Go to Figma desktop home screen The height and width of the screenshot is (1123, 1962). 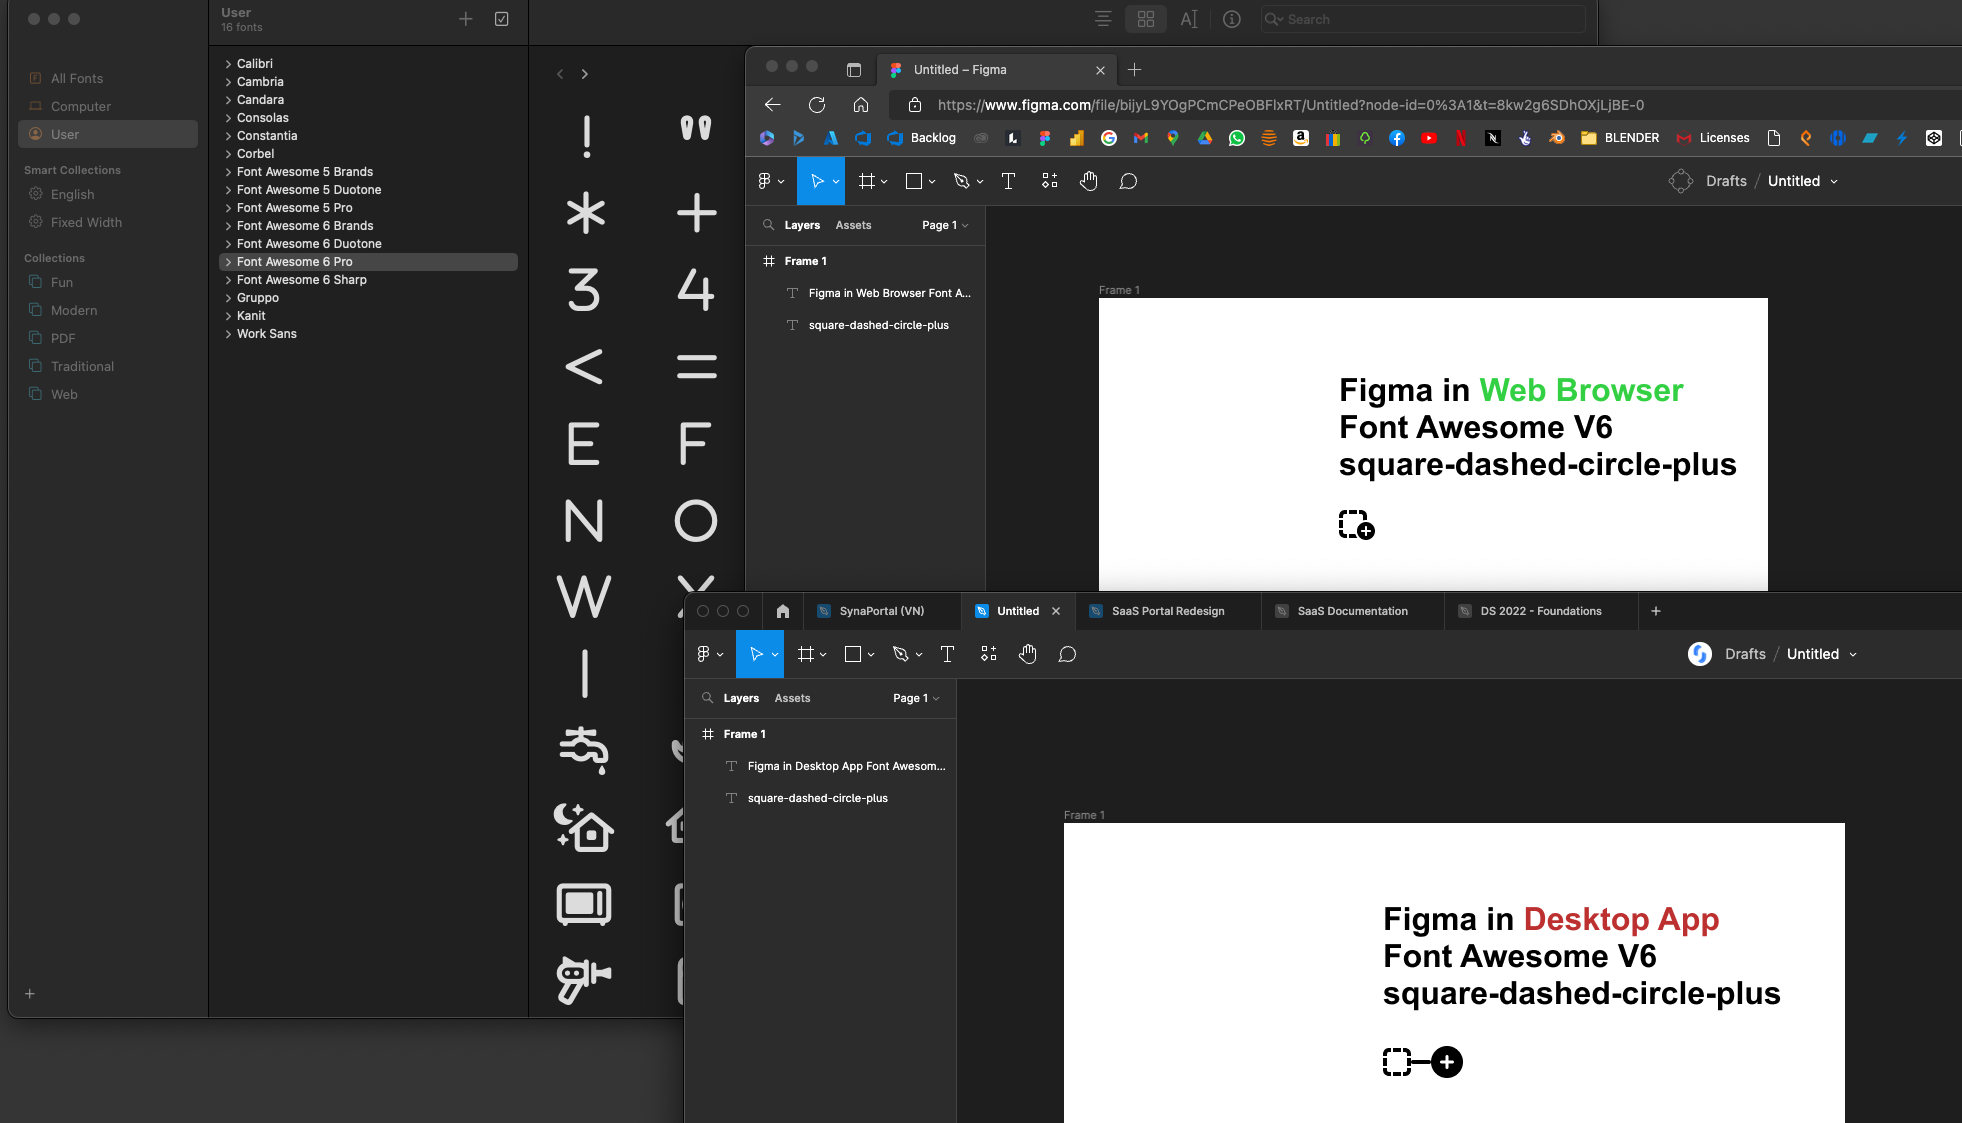coord(783,611)
